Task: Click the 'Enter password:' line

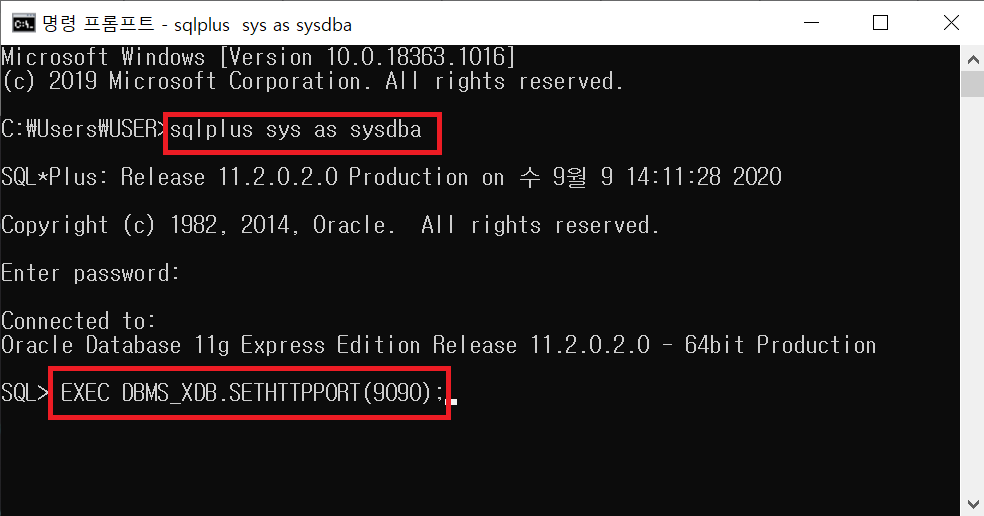Action: [90, 273]
